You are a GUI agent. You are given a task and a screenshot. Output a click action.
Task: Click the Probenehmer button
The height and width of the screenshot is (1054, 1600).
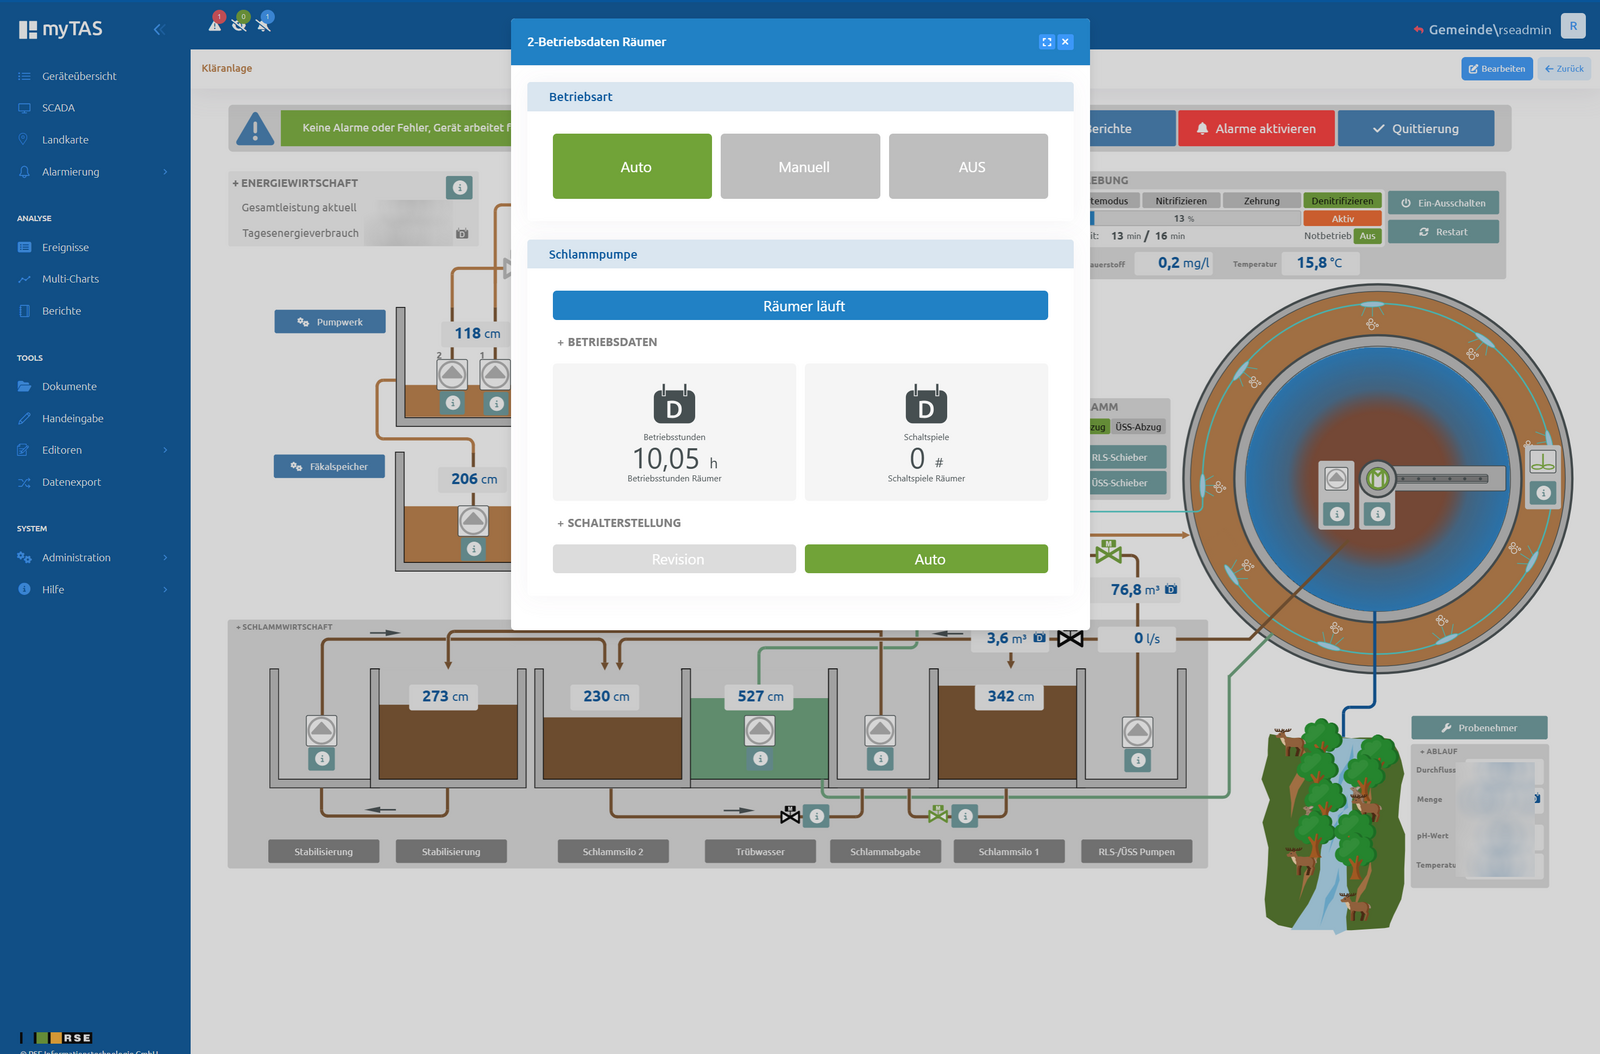pos(1479,728)
